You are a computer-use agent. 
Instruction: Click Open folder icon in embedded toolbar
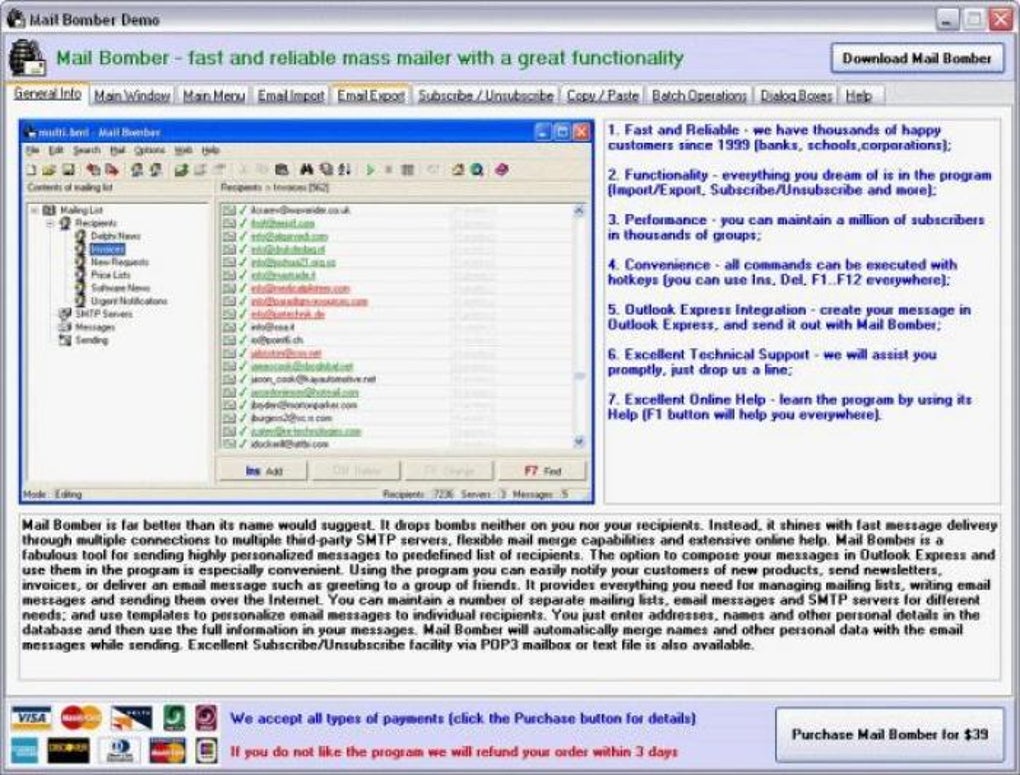tap(49, 170)
